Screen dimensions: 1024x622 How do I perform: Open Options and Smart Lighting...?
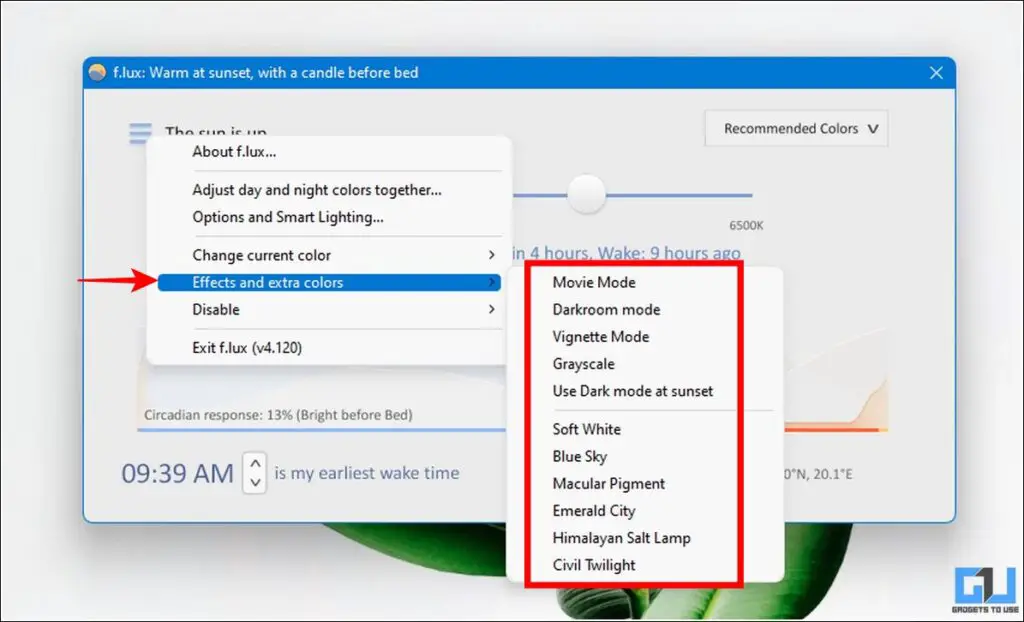329,217
